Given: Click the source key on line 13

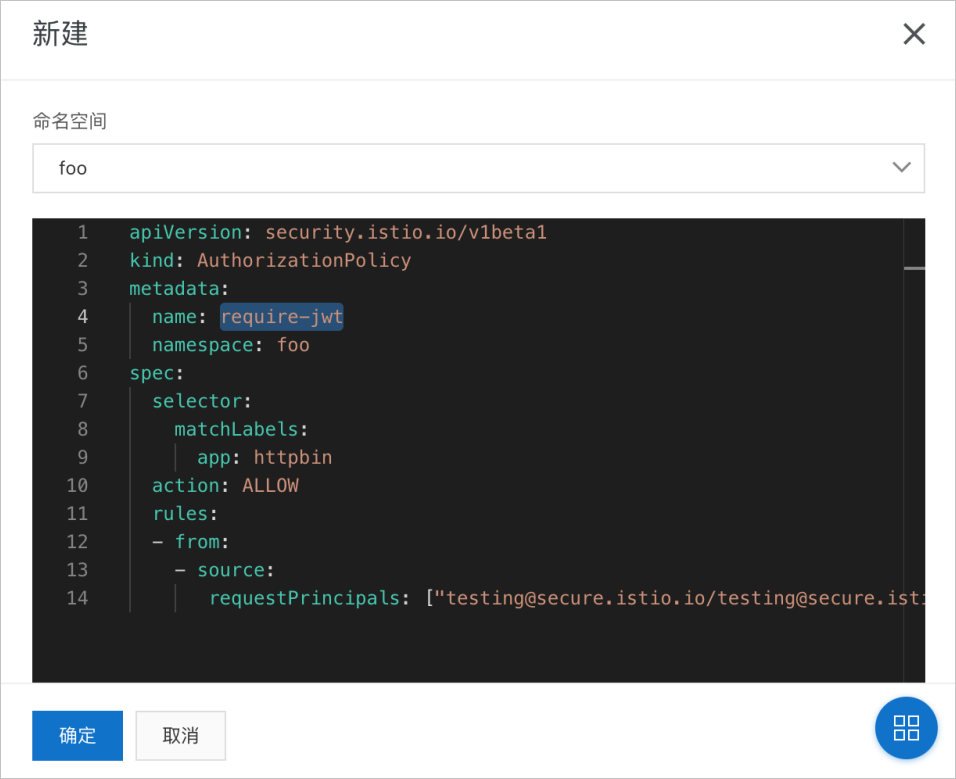Looking at the screenshot, I should (230, 571).
